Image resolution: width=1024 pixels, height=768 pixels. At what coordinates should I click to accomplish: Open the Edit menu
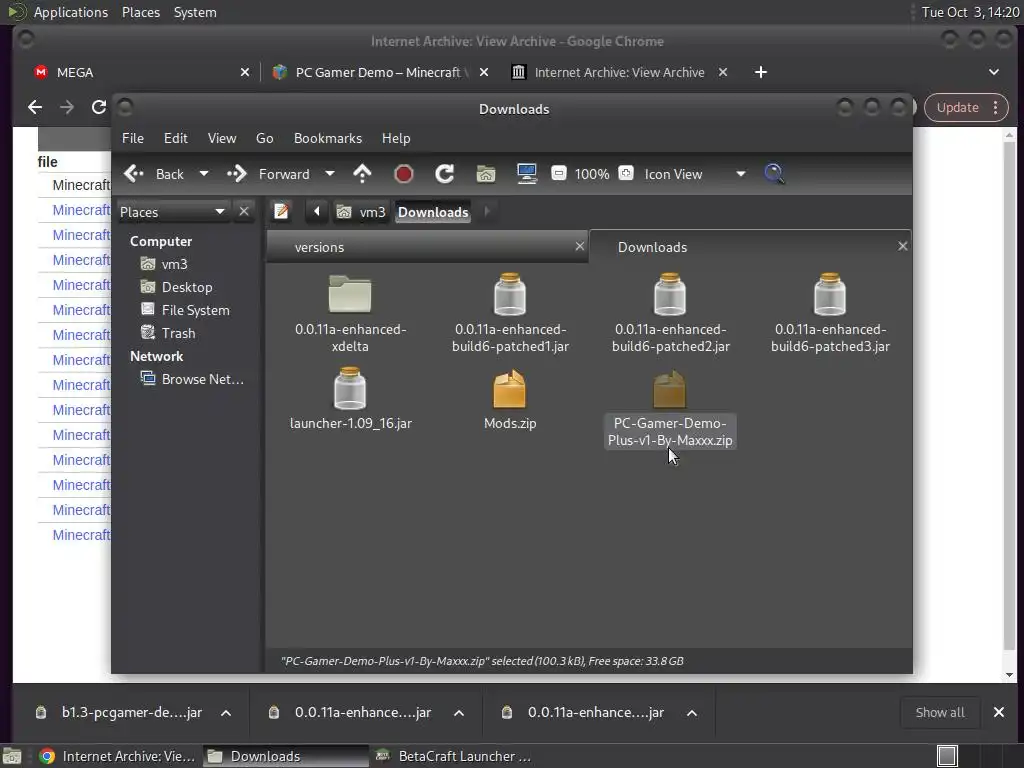(x=176, y=138)
